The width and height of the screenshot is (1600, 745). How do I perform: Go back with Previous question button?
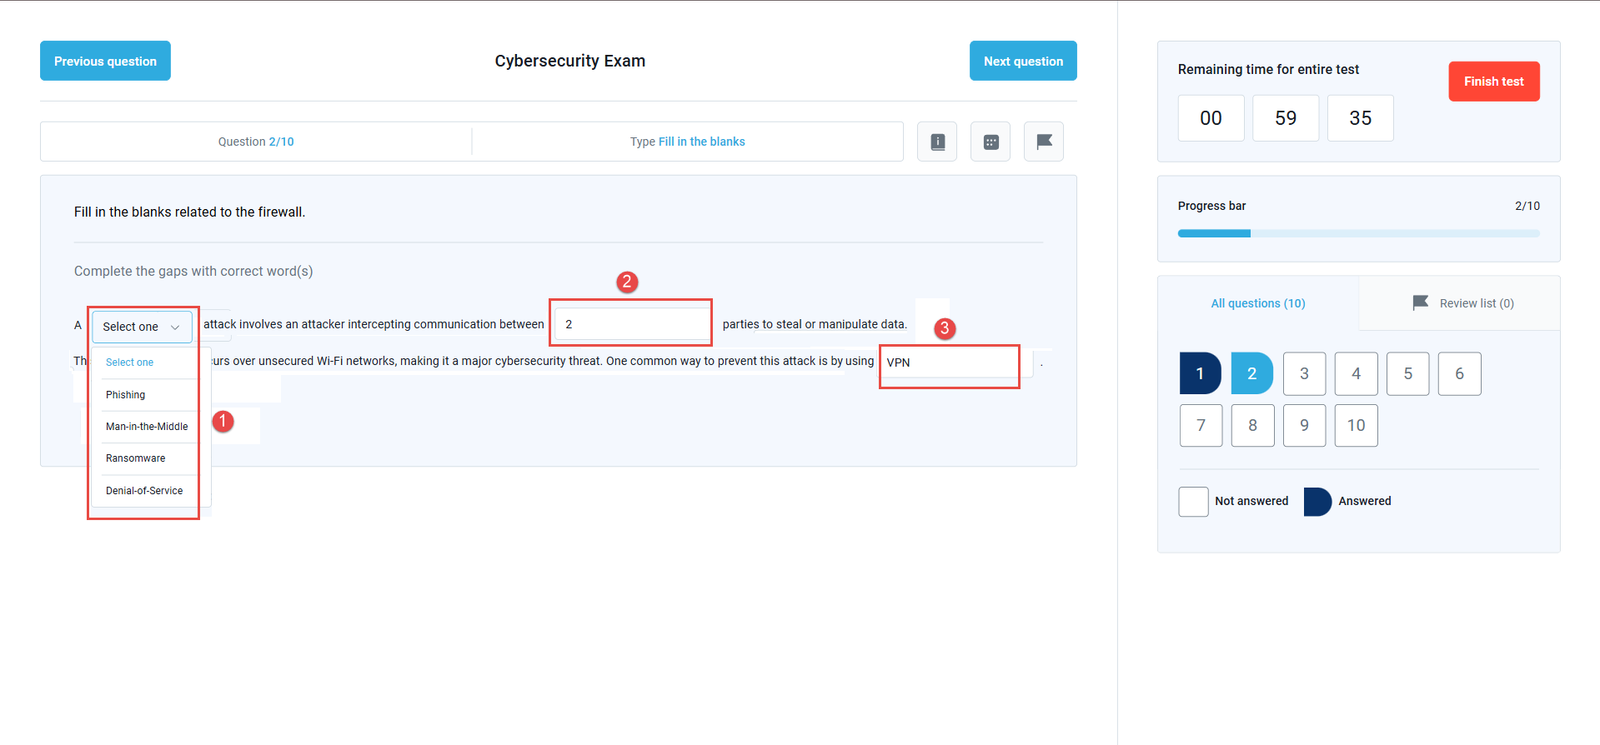[x=105, y=61]
